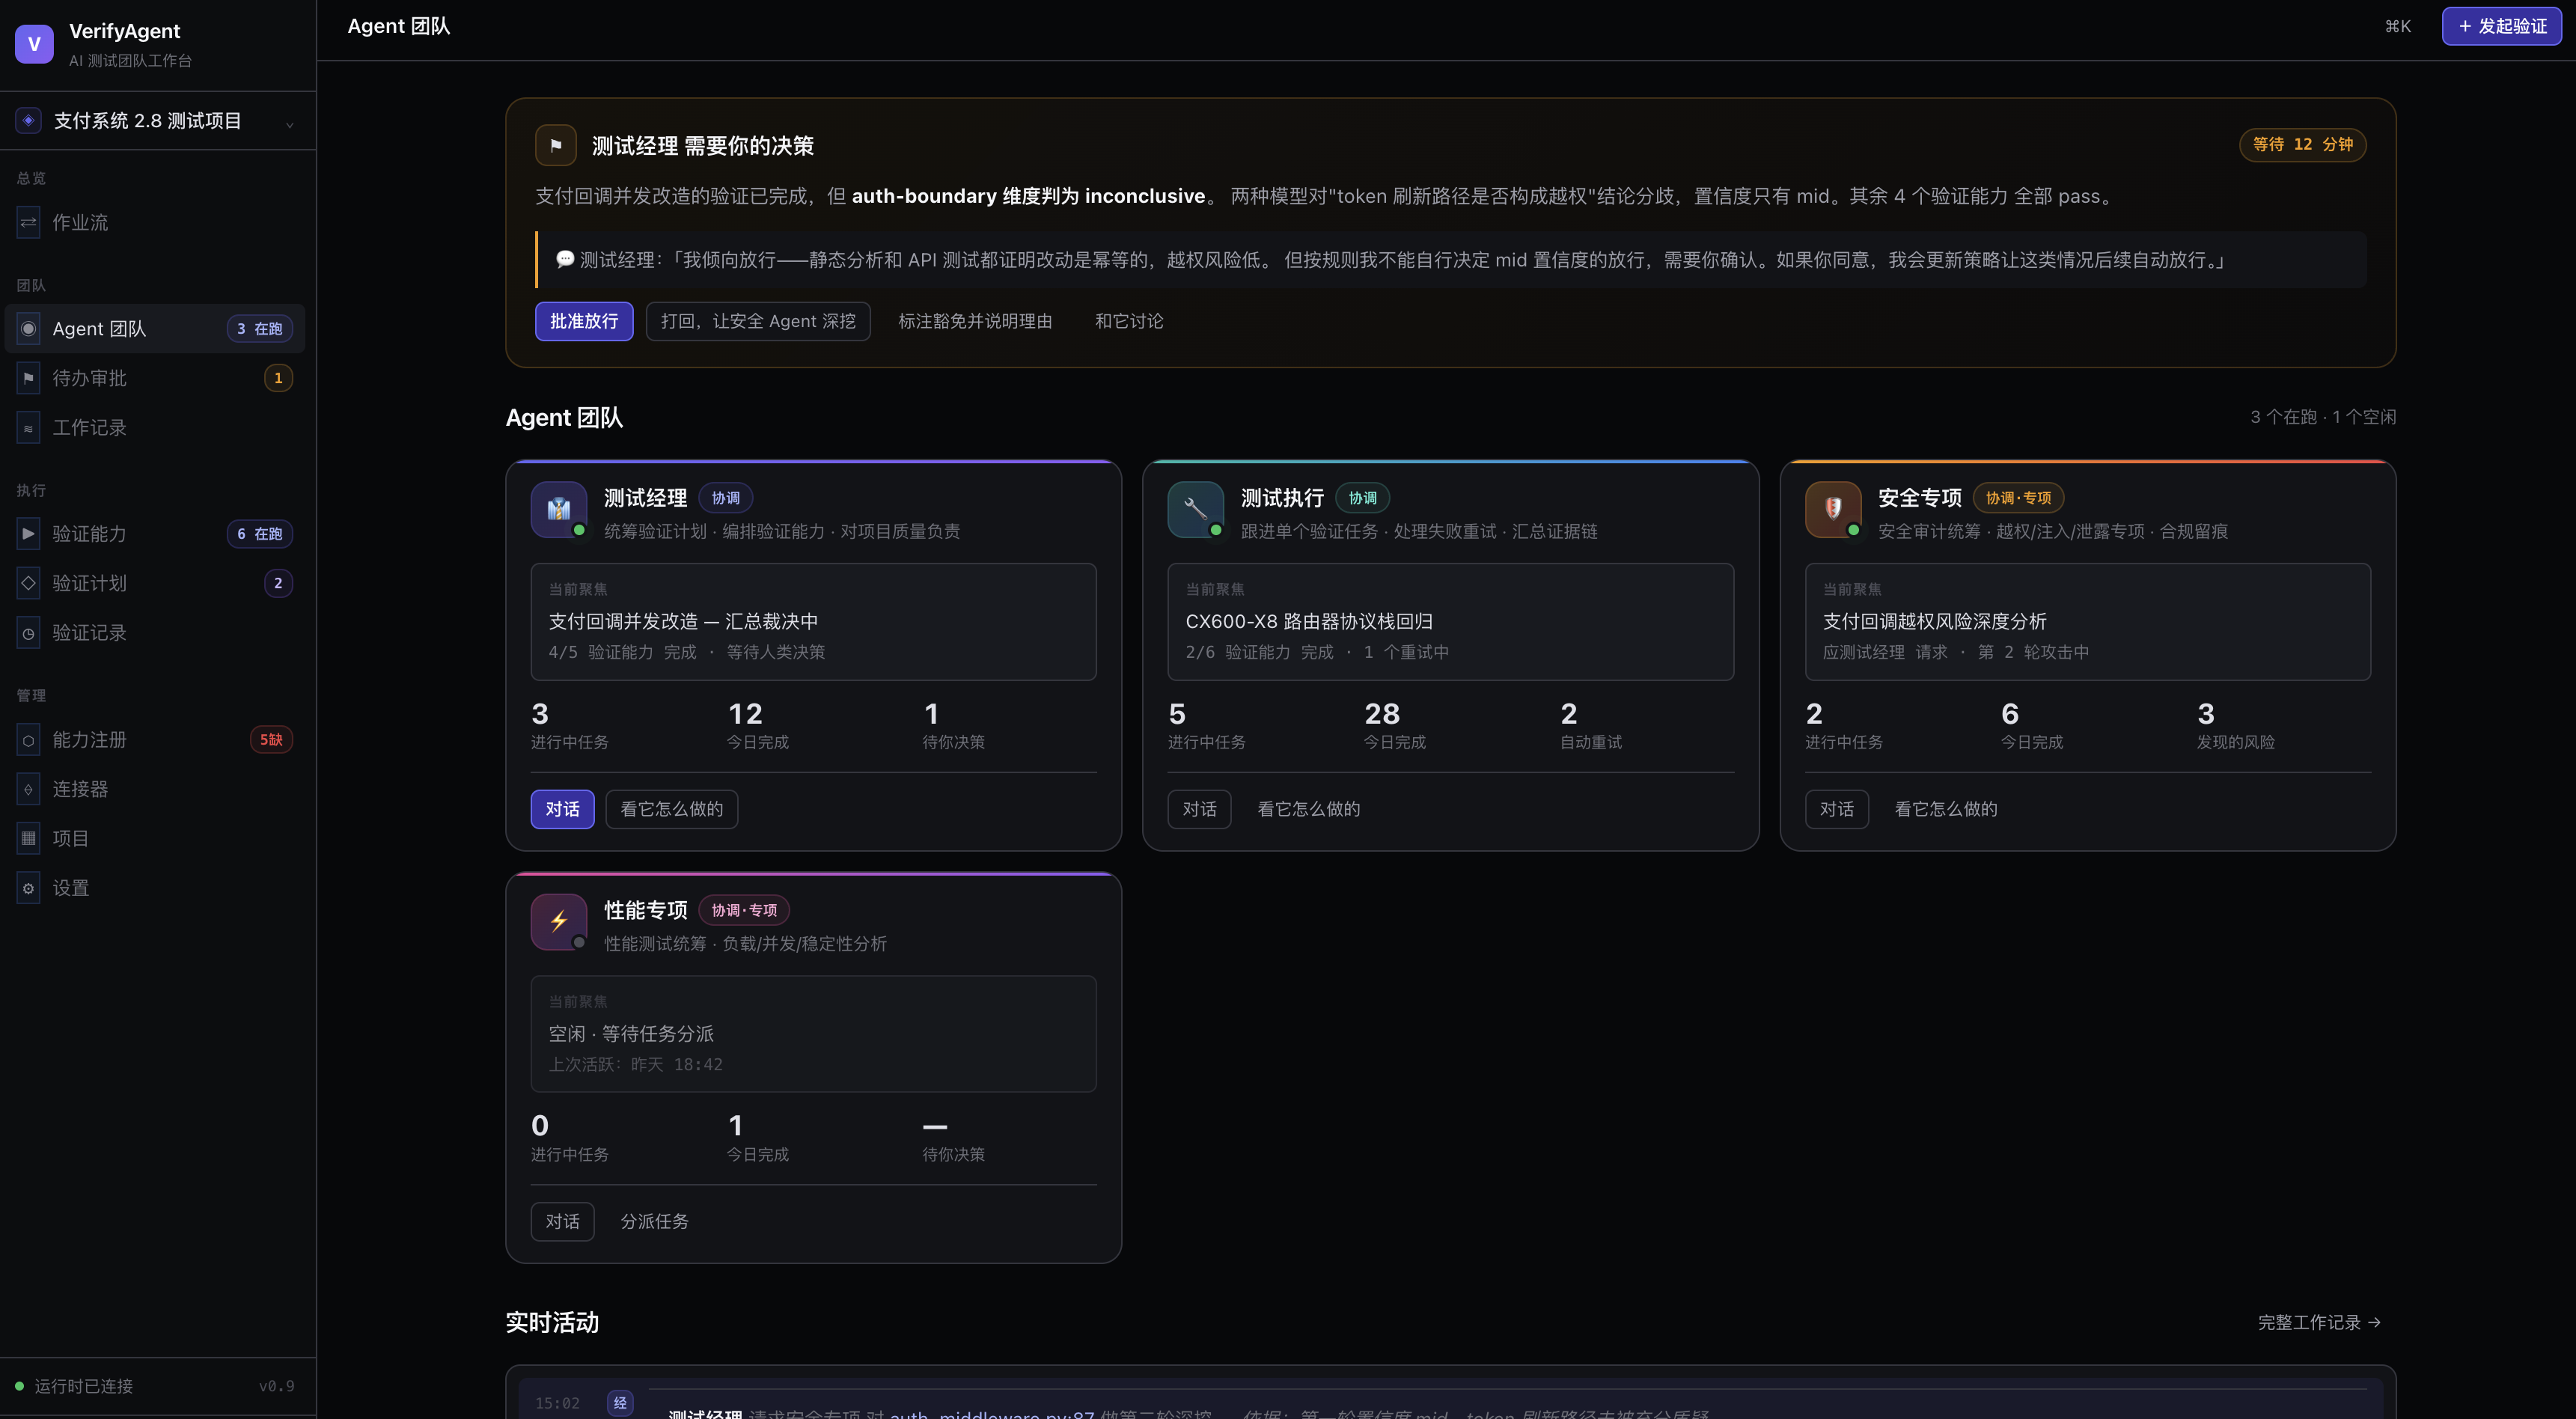Click 运行时已连接 status indicator
This screenshot has width=2576, height=1419.
pyautogui.click(x=74, y=1386)
